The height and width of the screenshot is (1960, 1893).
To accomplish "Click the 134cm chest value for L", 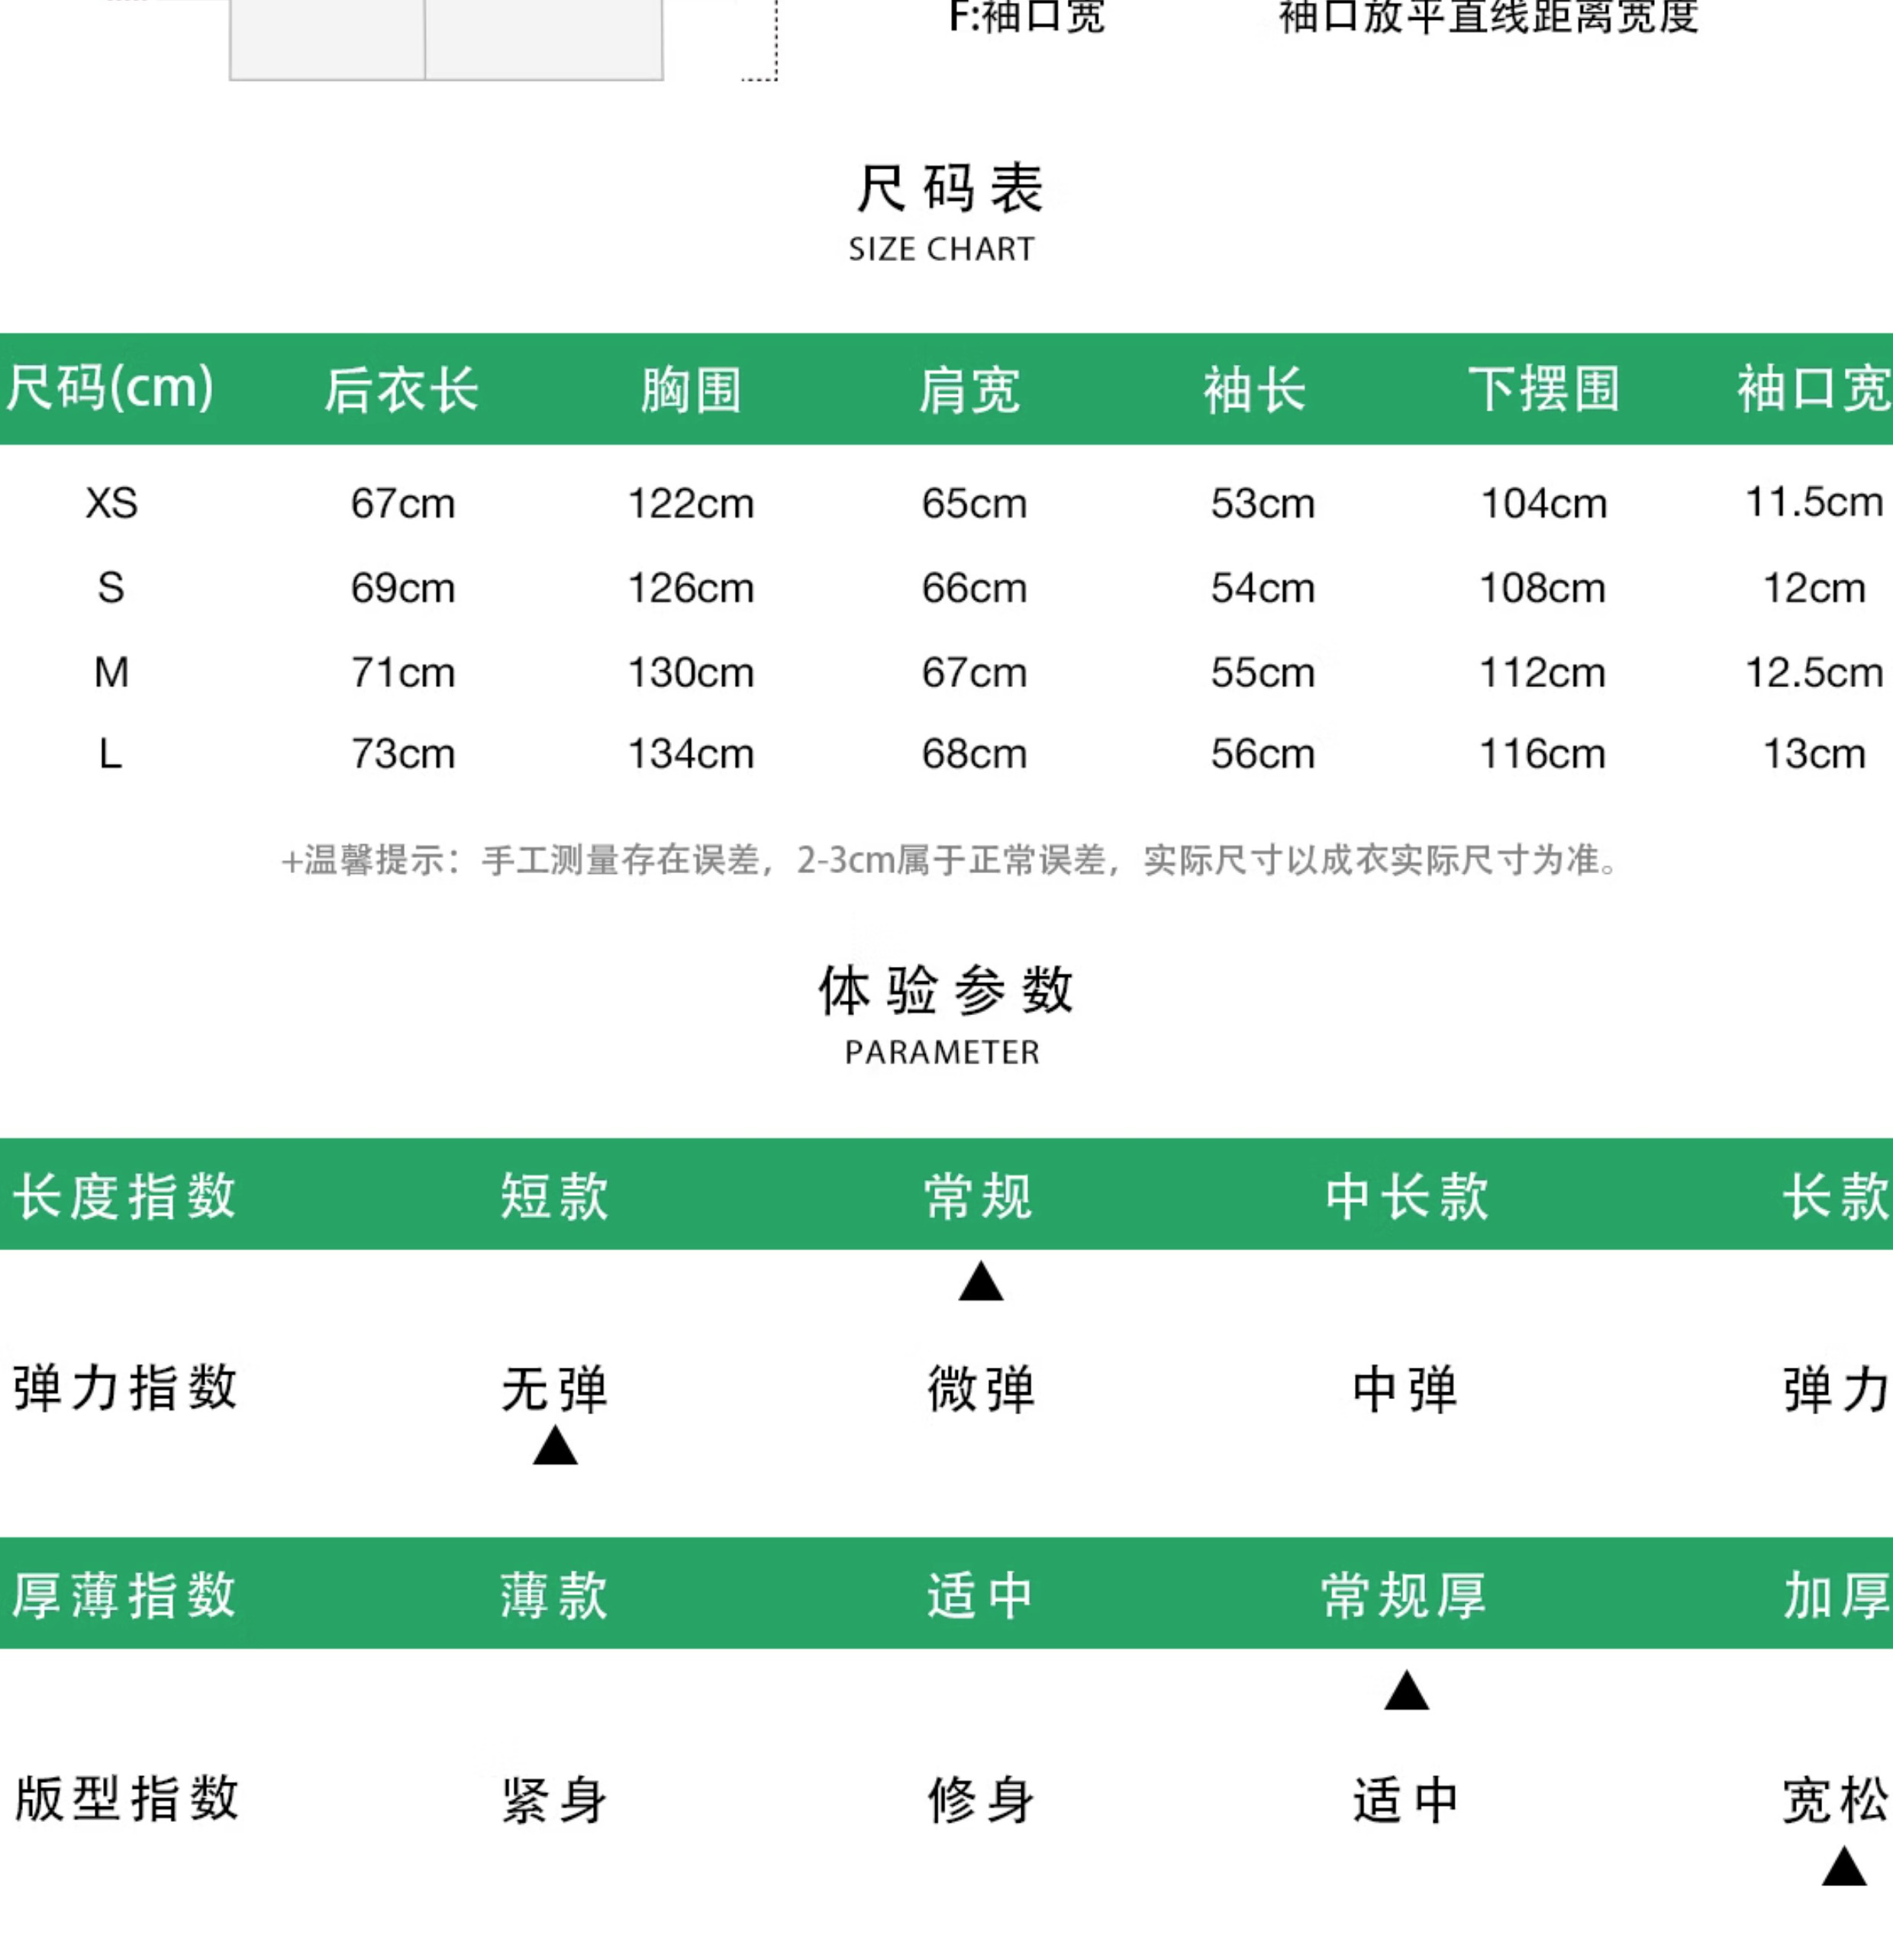I will 690,754.
